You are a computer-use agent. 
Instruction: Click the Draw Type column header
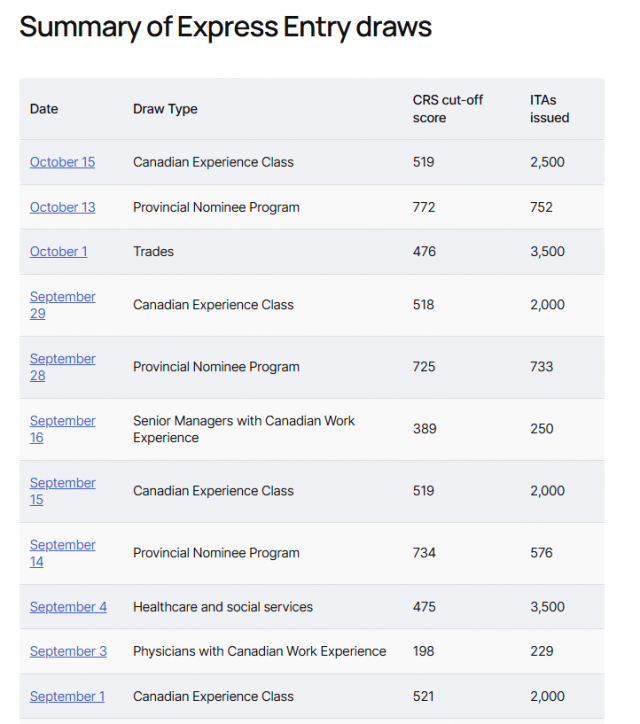[x=165, y=109]
